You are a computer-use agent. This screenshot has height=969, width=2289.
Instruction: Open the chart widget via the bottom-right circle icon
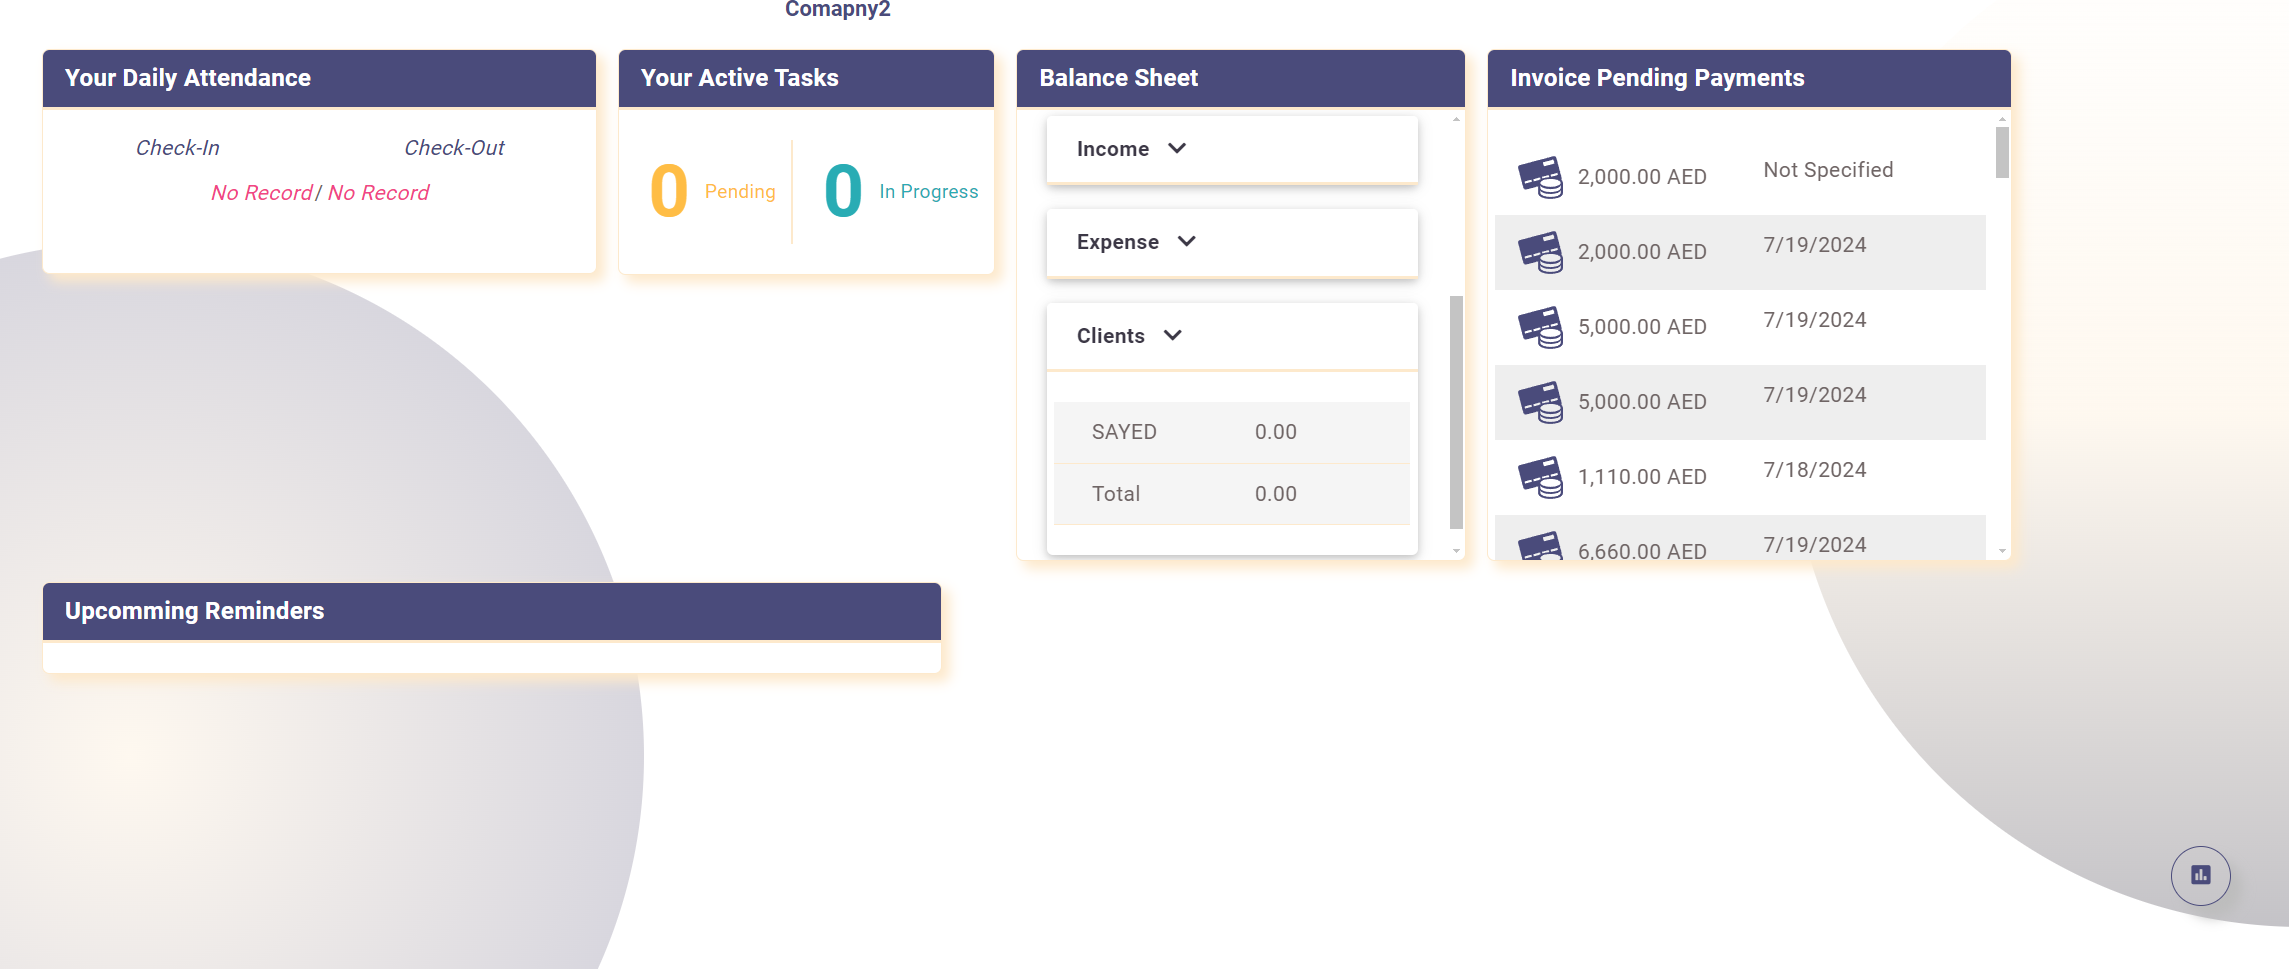(2199, 875)
